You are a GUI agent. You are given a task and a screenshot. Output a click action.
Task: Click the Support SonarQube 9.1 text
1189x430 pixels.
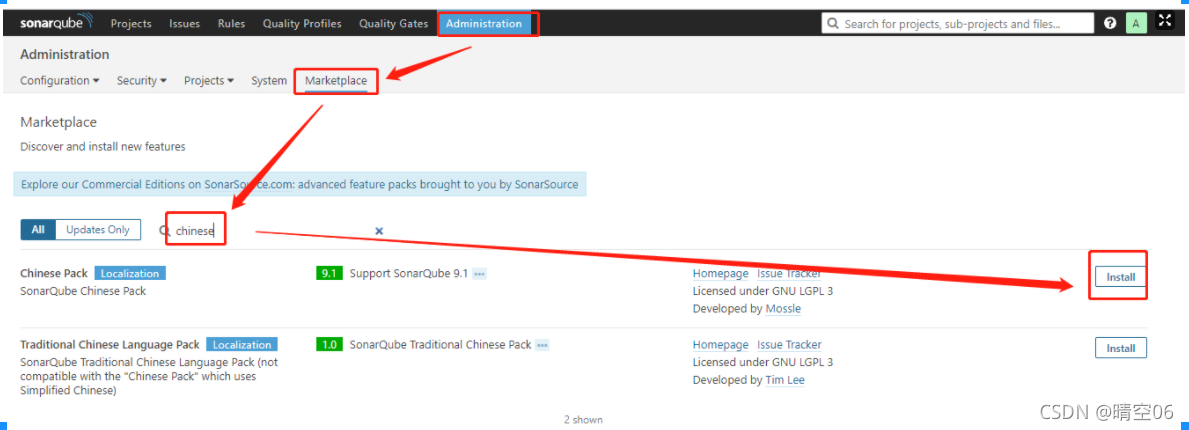[409, 273]
